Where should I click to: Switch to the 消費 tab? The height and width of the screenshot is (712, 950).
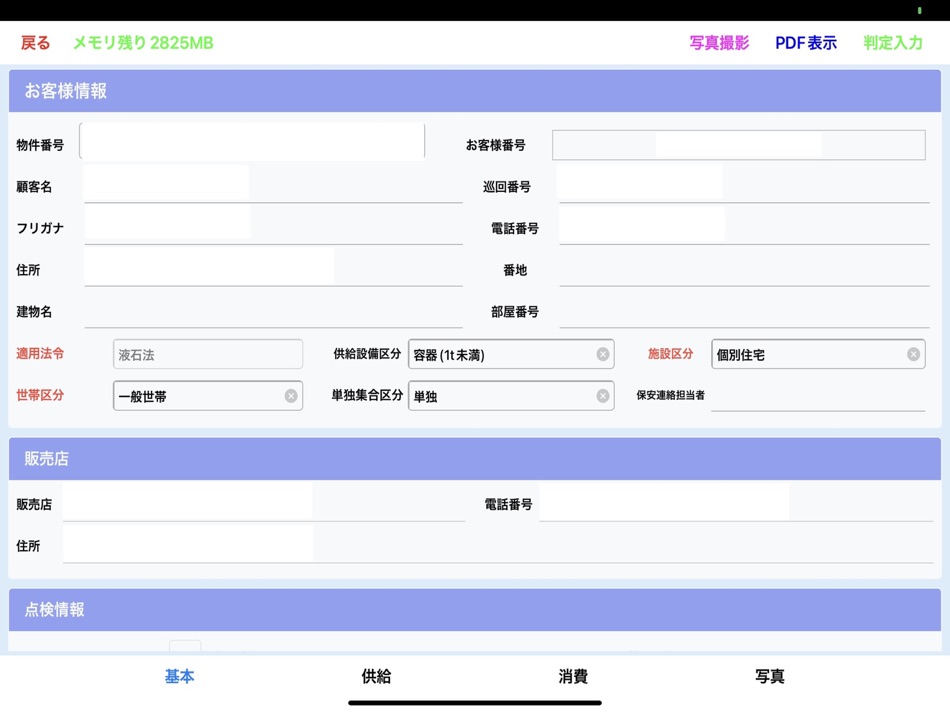click(573, 676)
